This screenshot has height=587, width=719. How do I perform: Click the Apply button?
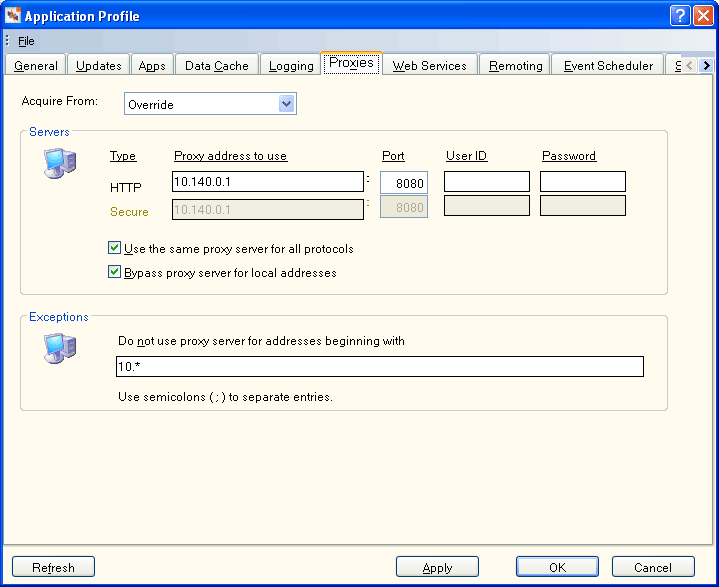point(437,567)
